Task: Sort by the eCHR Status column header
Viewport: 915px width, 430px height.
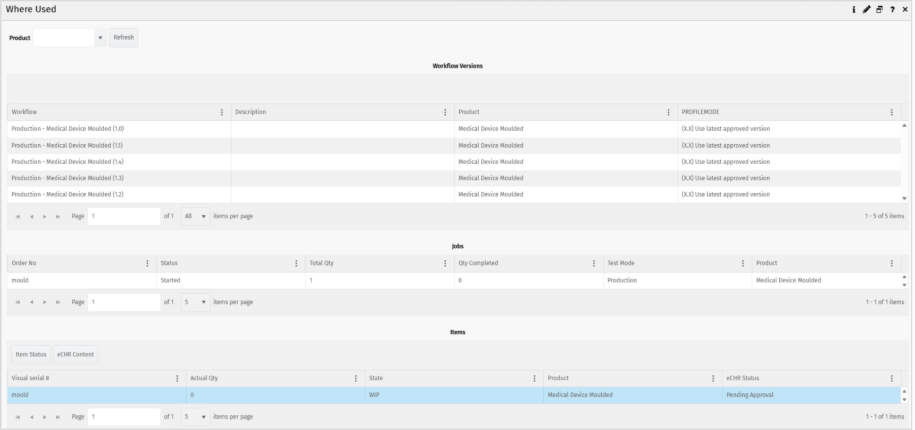Action: click(x=743, y=379)
